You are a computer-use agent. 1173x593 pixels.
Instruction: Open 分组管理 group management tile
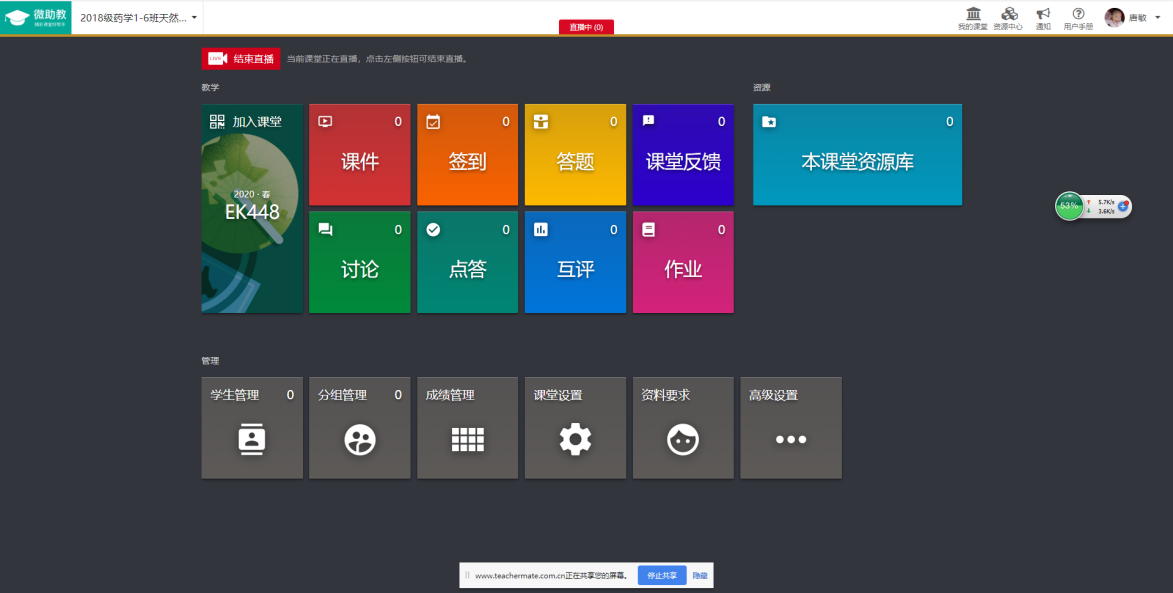(x=360, y=428)
